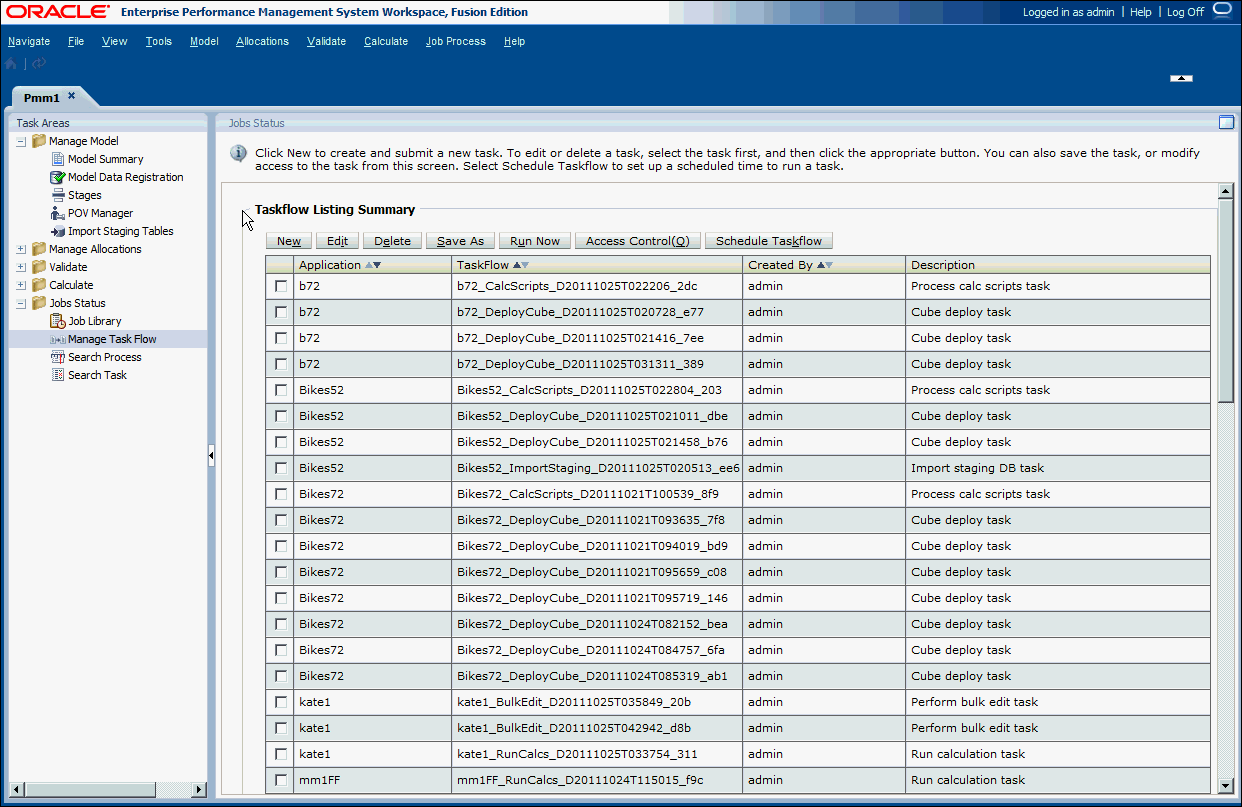Click the Save As button
This screenshot has width=1242, height=807.
coord(460,241)
